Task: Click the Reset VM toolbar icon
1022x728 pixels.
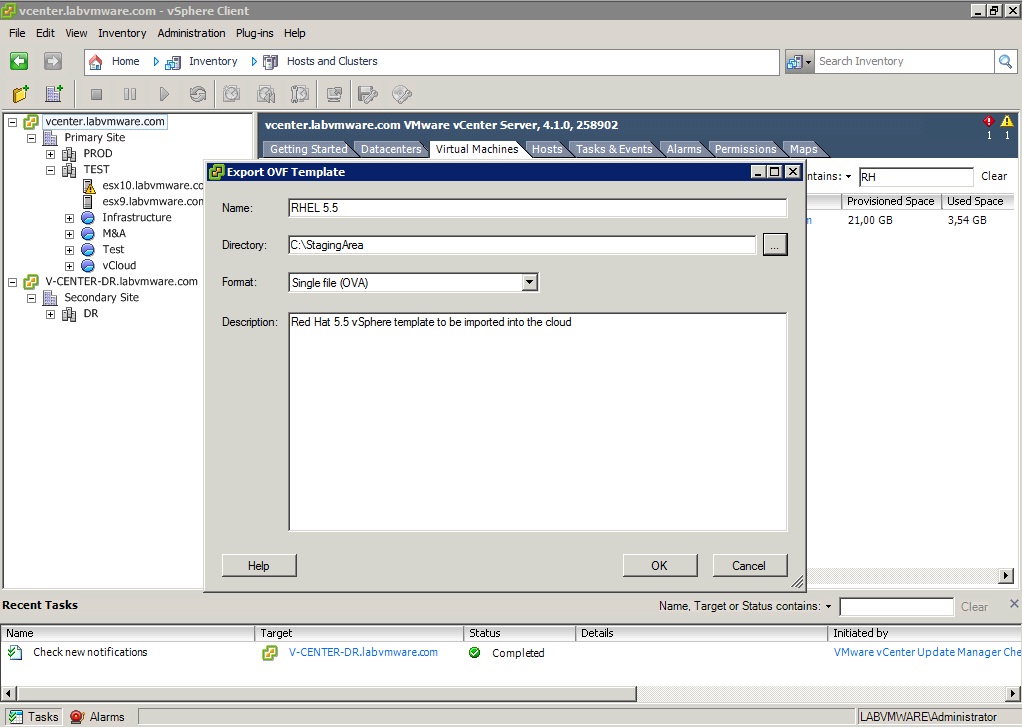Action: tap(197, 95)
